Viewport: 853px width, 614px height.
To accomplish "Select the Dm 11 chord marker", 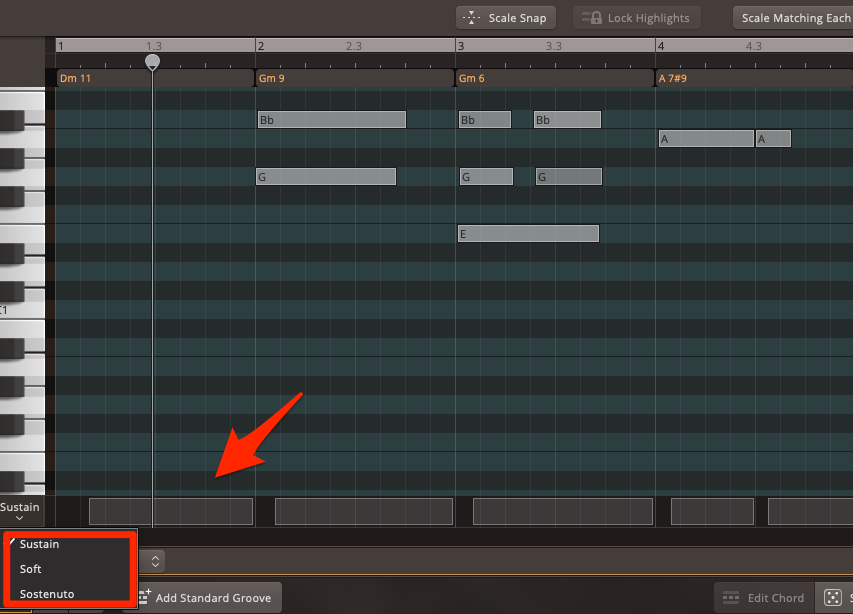I will coord(76,78).
